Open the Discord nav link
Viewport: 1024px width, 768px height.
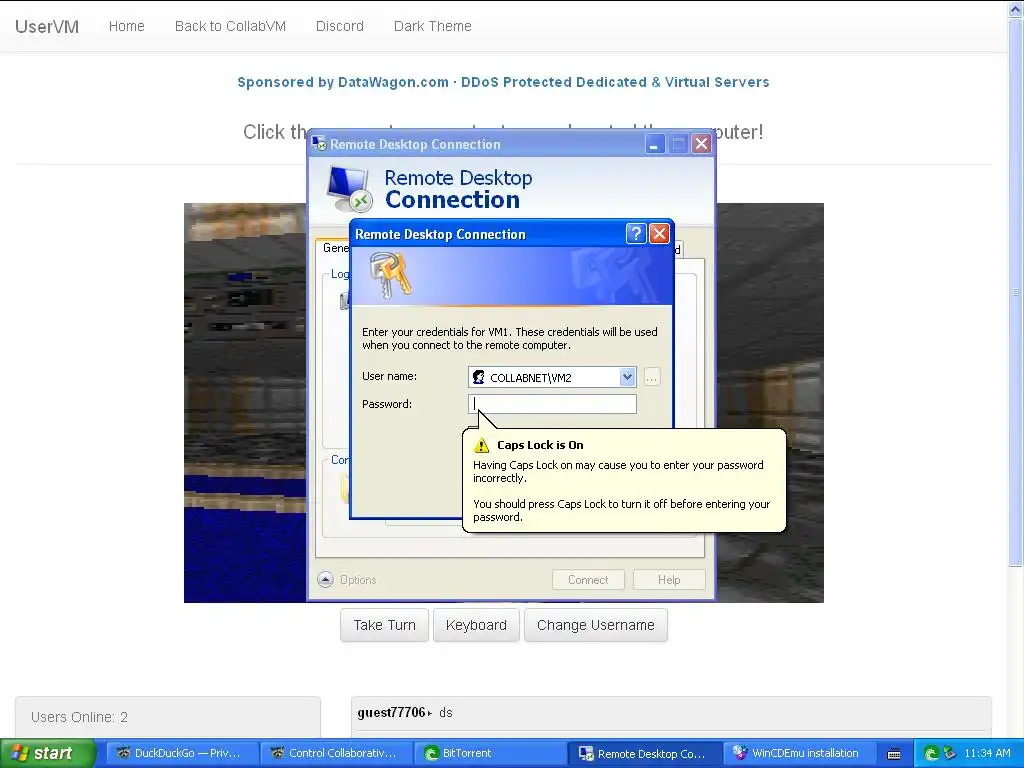(340, 26)
